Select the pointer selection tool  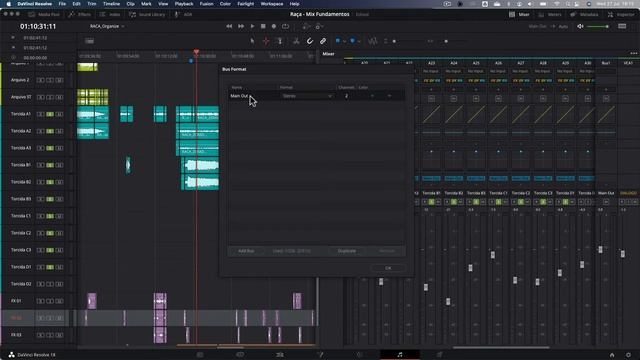click(252, 41)
